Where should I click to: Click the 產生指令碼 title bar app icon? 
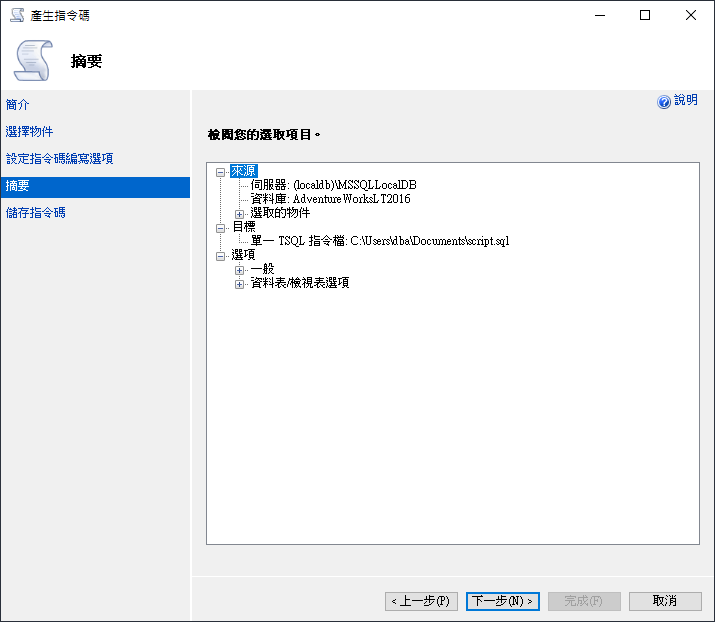coord(16,15)
